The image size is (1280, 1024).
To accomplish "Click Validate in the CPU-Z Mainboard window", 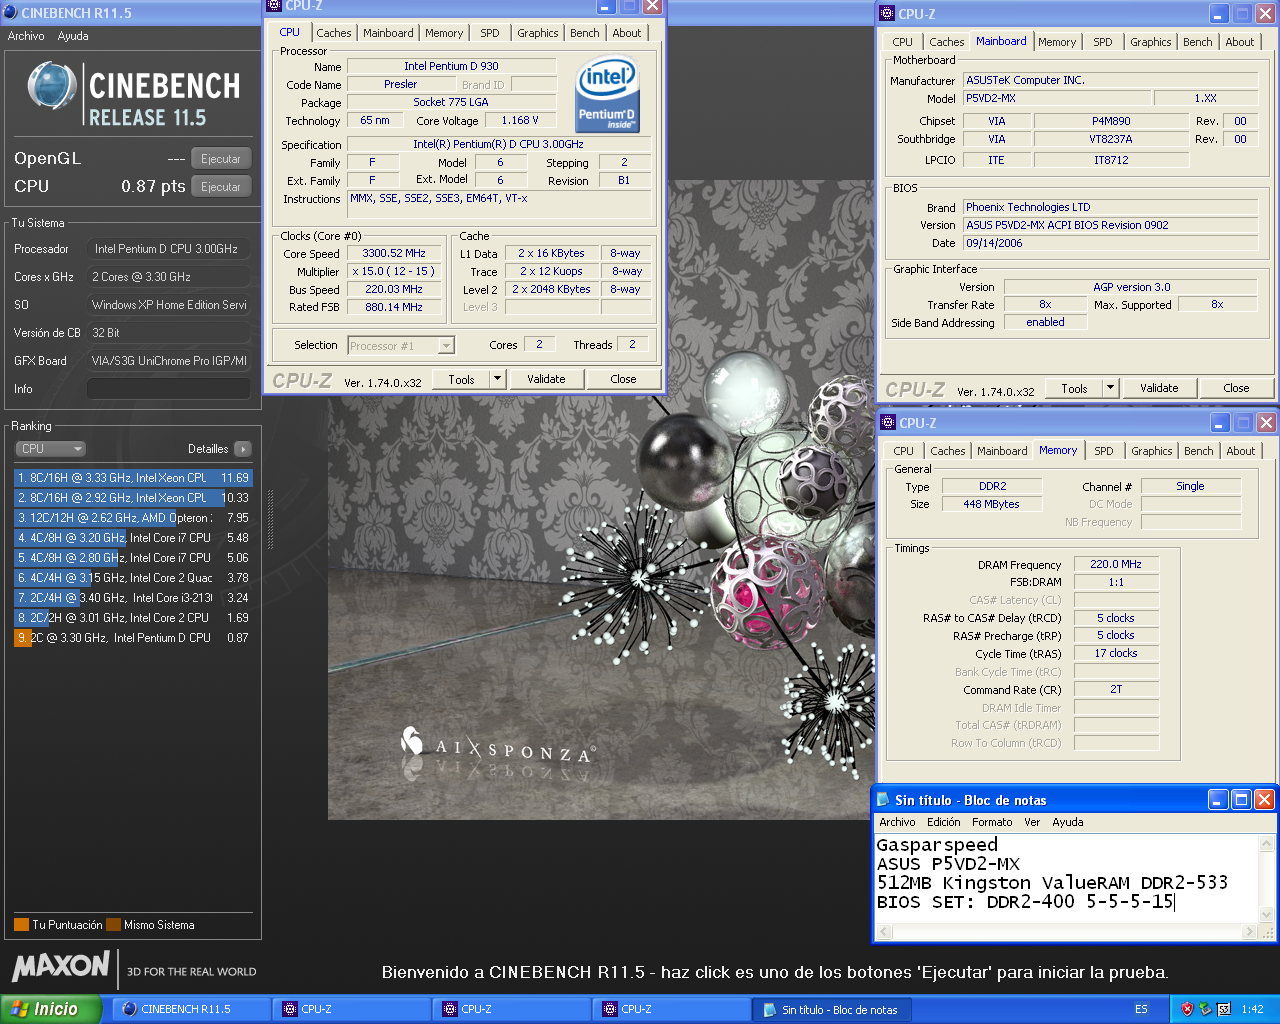I will [x=1159, y=388].
